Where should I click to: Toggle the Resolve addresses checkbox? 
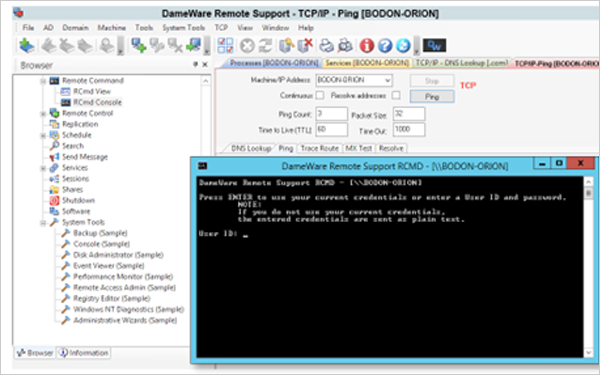pyautogui.click(x=396, y=95)
